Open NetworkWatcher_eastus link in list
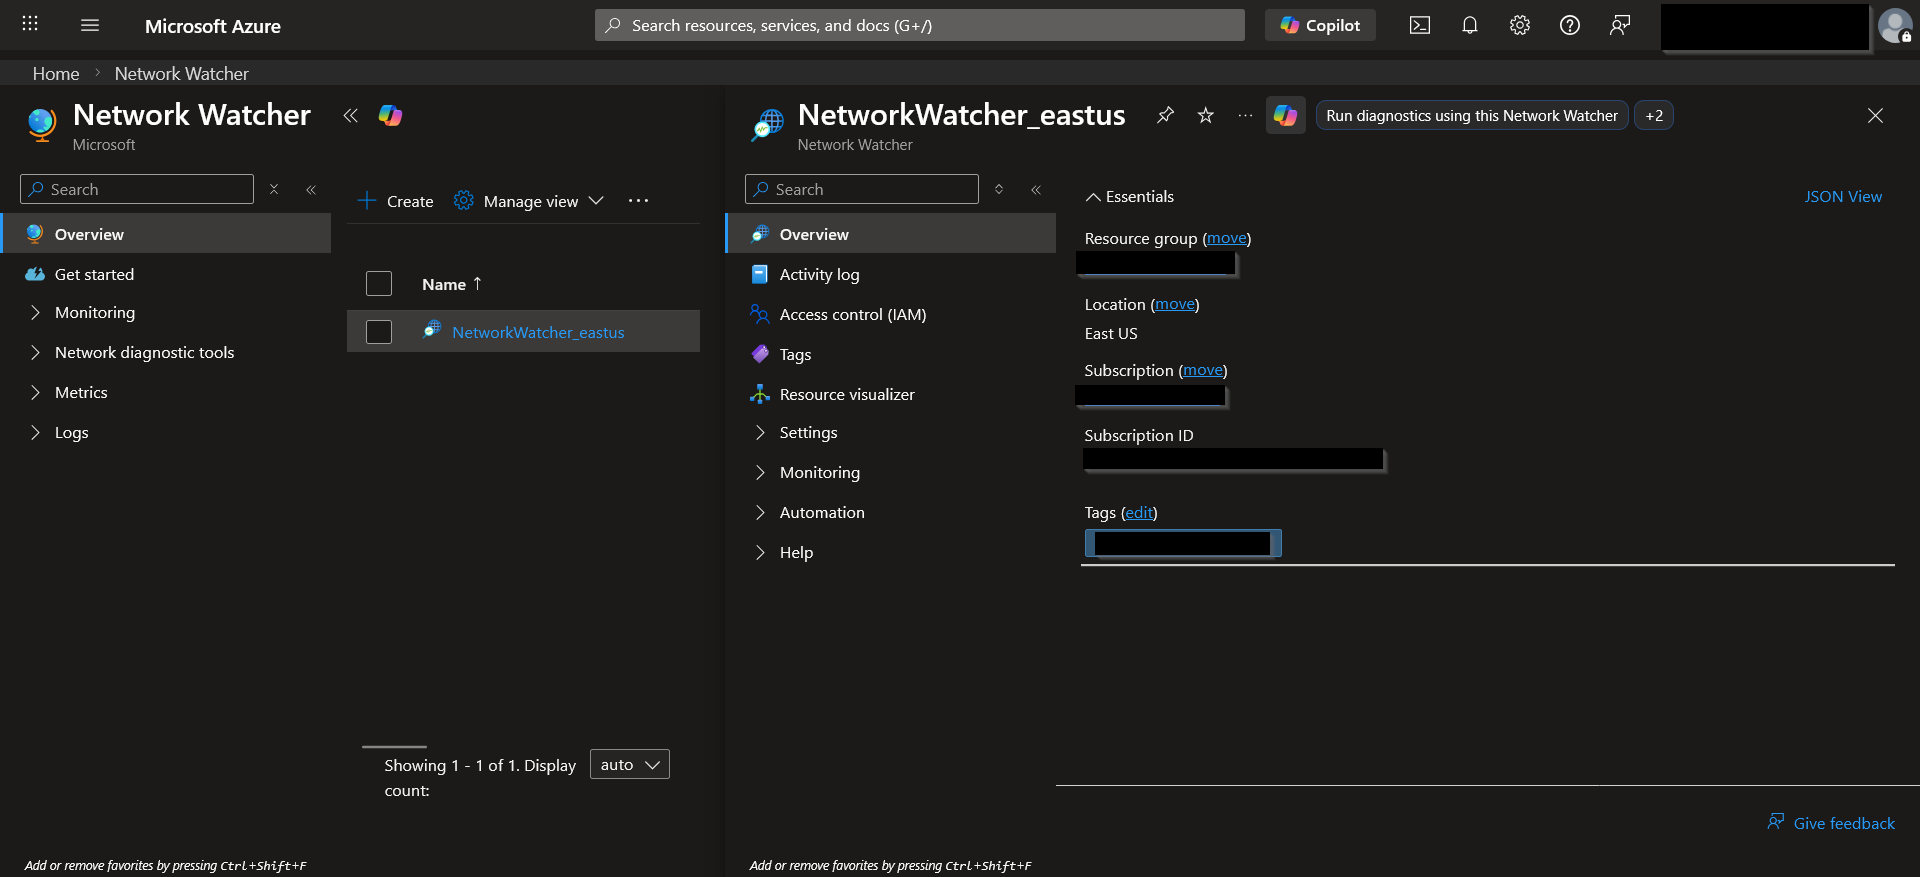The image size is (1920, 877). pos(538,332)
